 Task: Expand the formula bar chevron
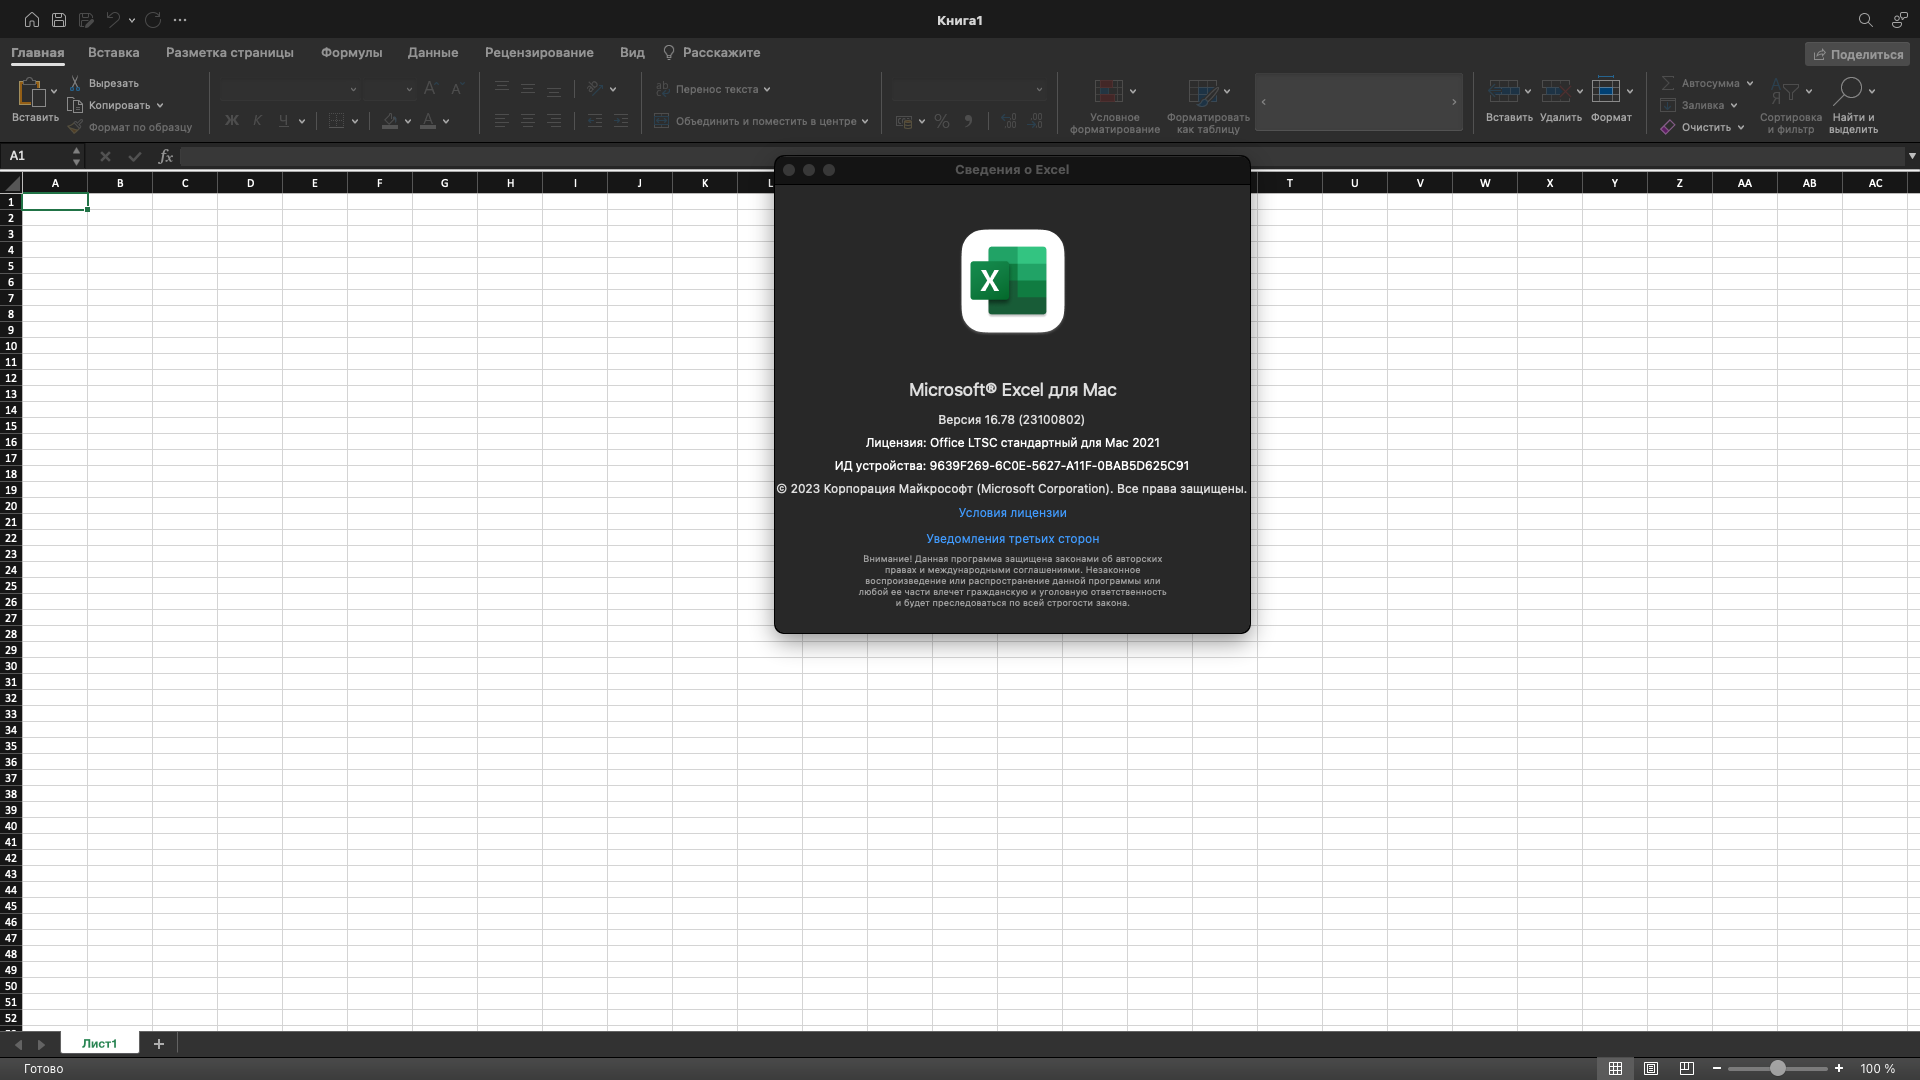click(1911, 156)
